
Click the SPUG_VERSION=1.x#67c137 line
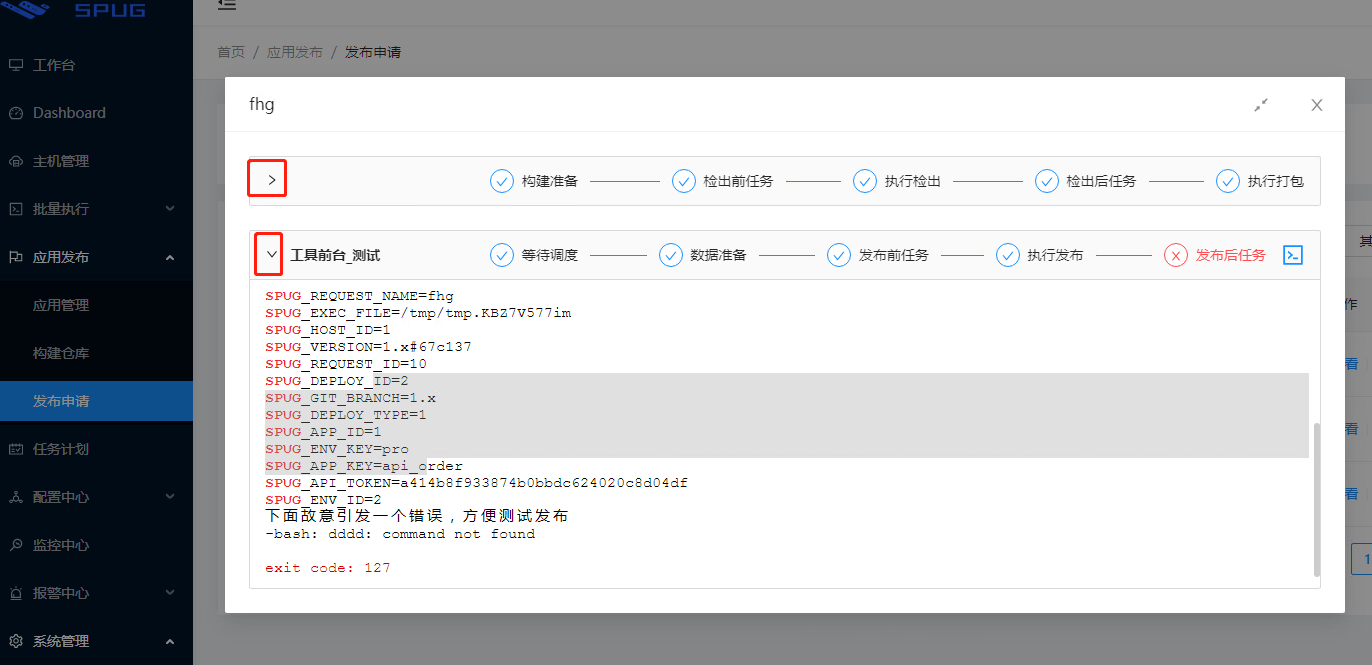click(x=368, y=347)
